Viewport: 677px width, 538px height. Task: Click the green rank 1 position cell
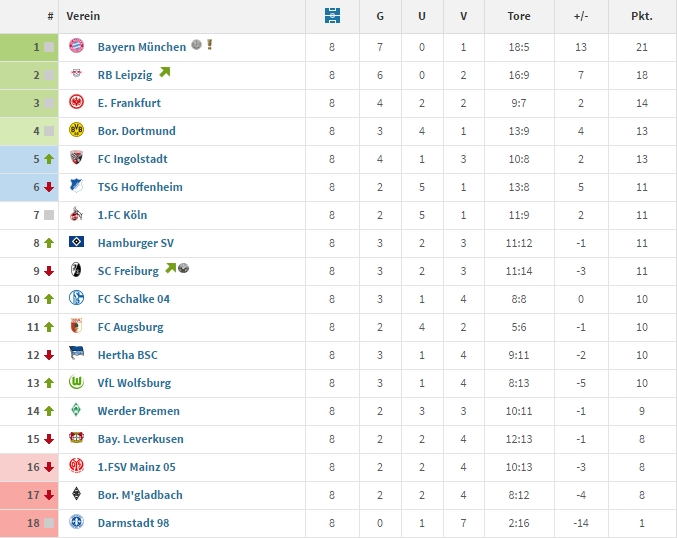(x=30, y=47)
